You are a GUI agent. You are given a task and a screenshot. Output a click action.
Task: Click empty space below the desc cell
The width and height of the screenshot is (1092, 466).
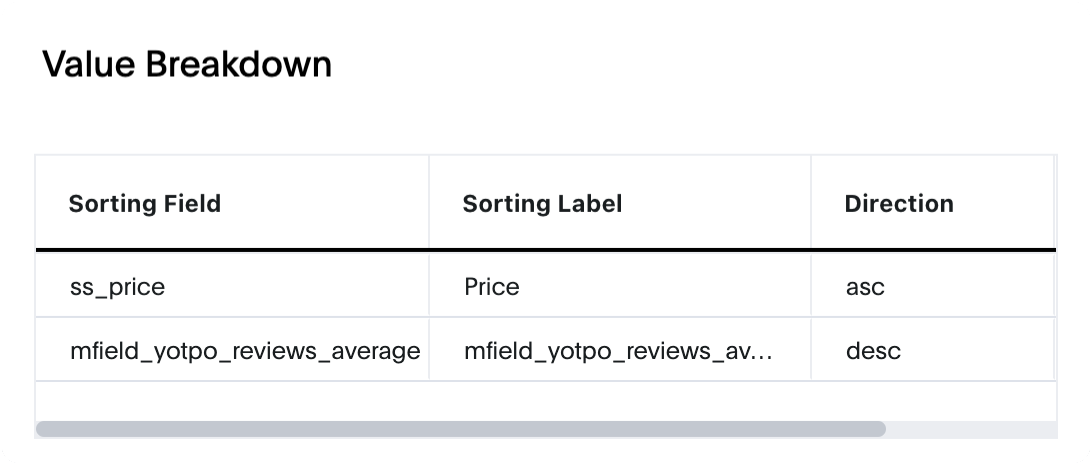(933, 401)
